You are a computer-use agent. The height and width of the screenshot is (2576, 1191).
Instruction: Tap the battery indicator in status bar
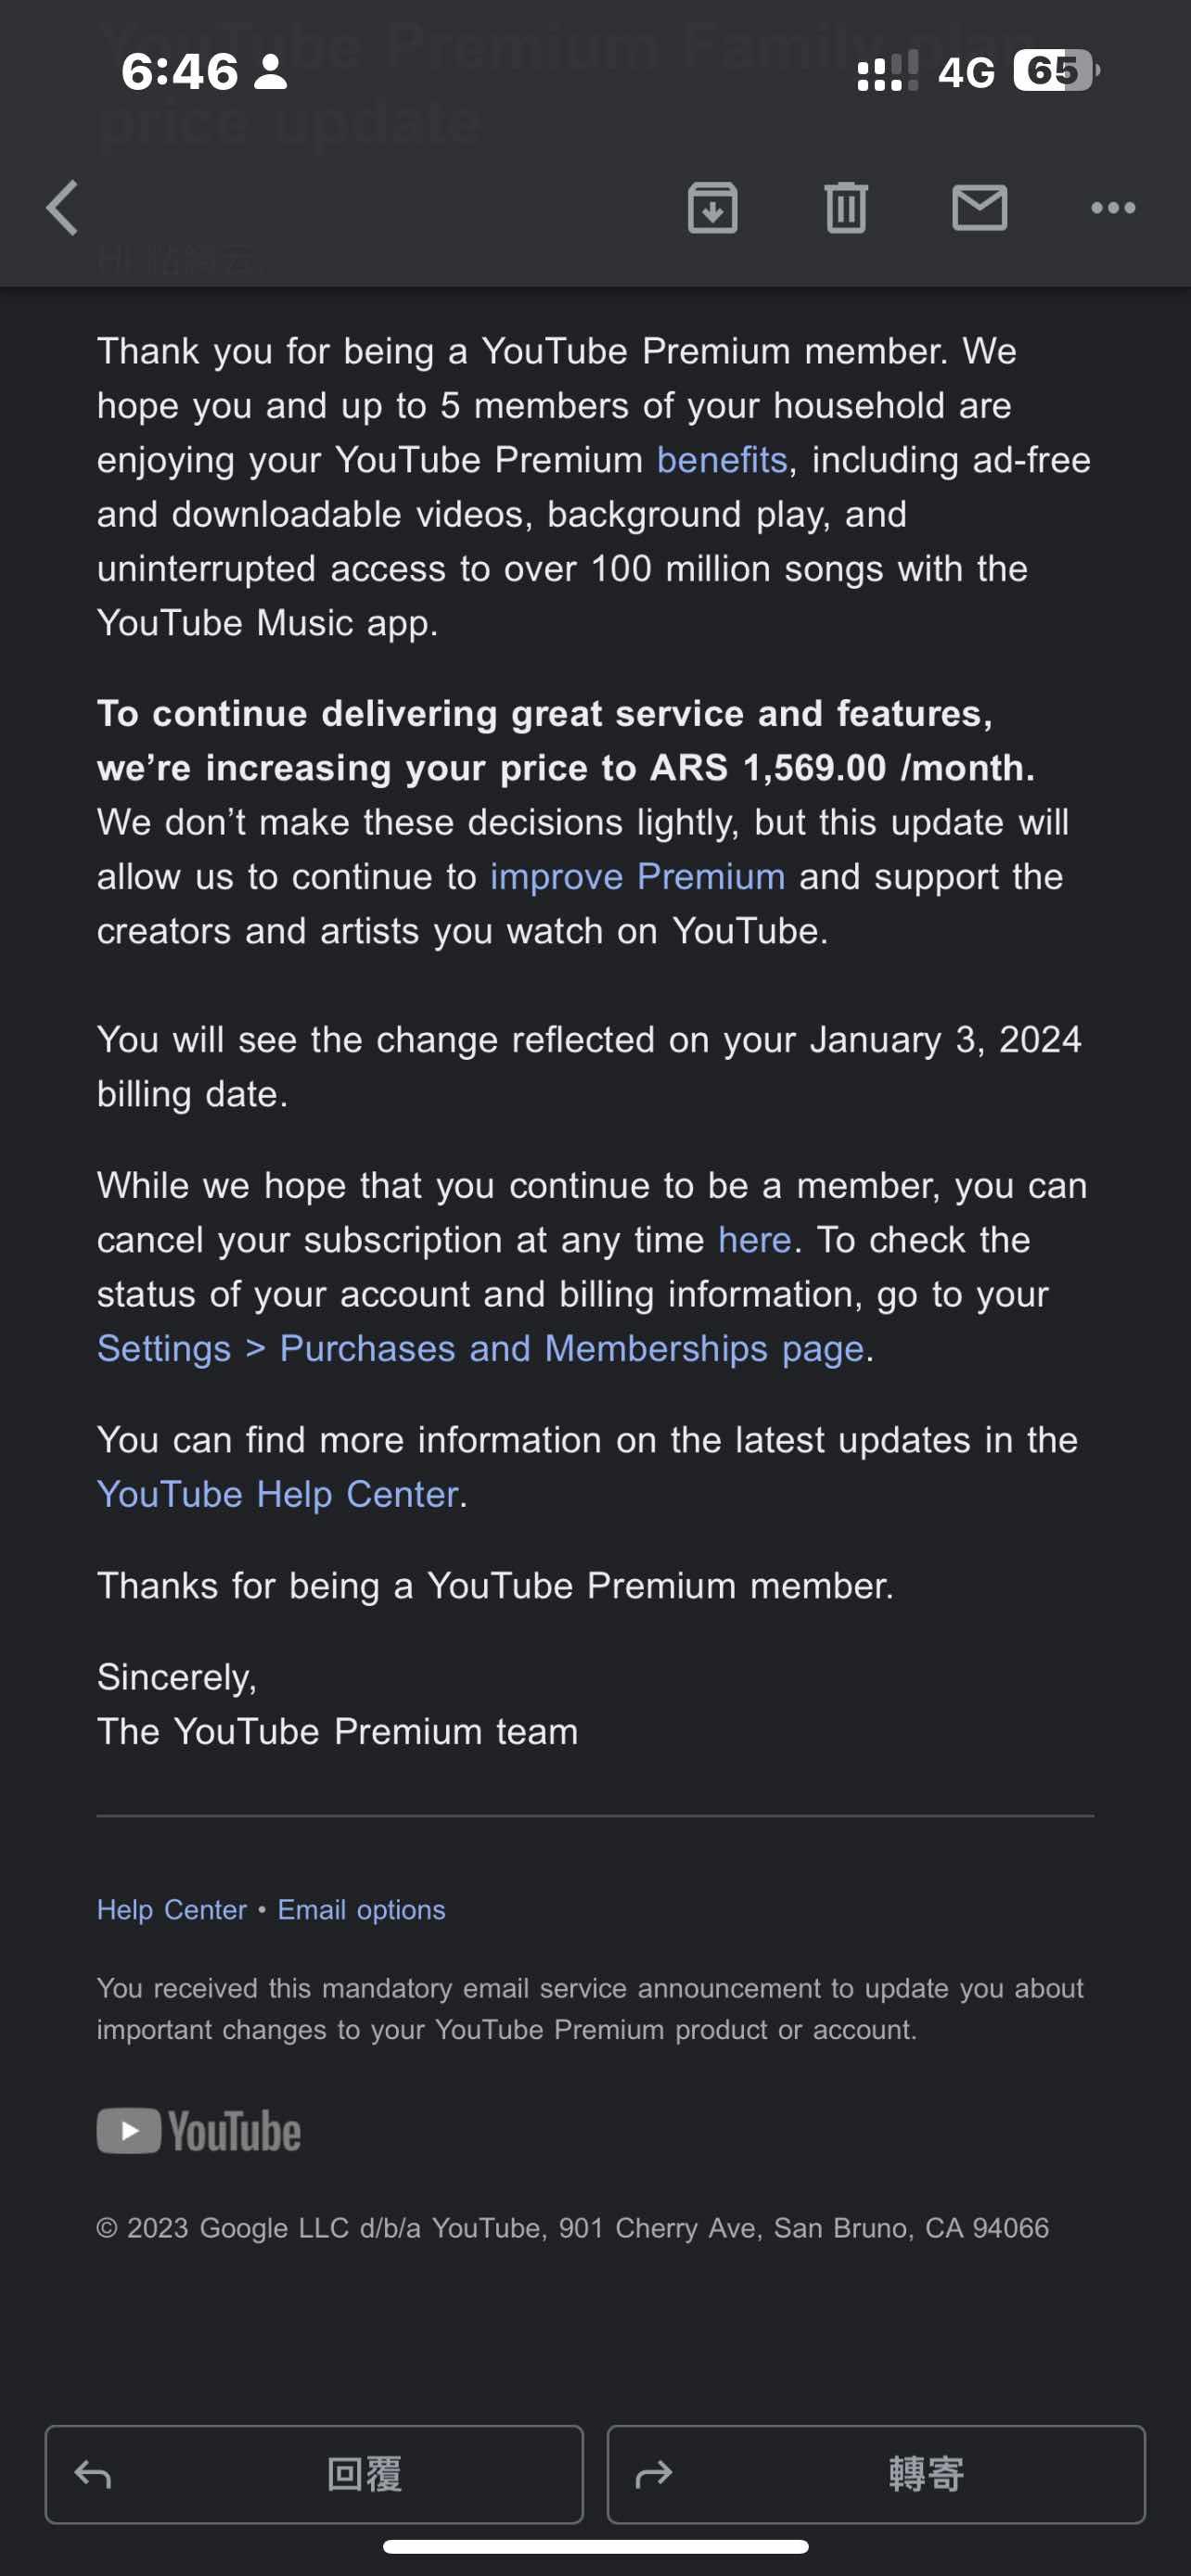click(x=1055, y=71)
